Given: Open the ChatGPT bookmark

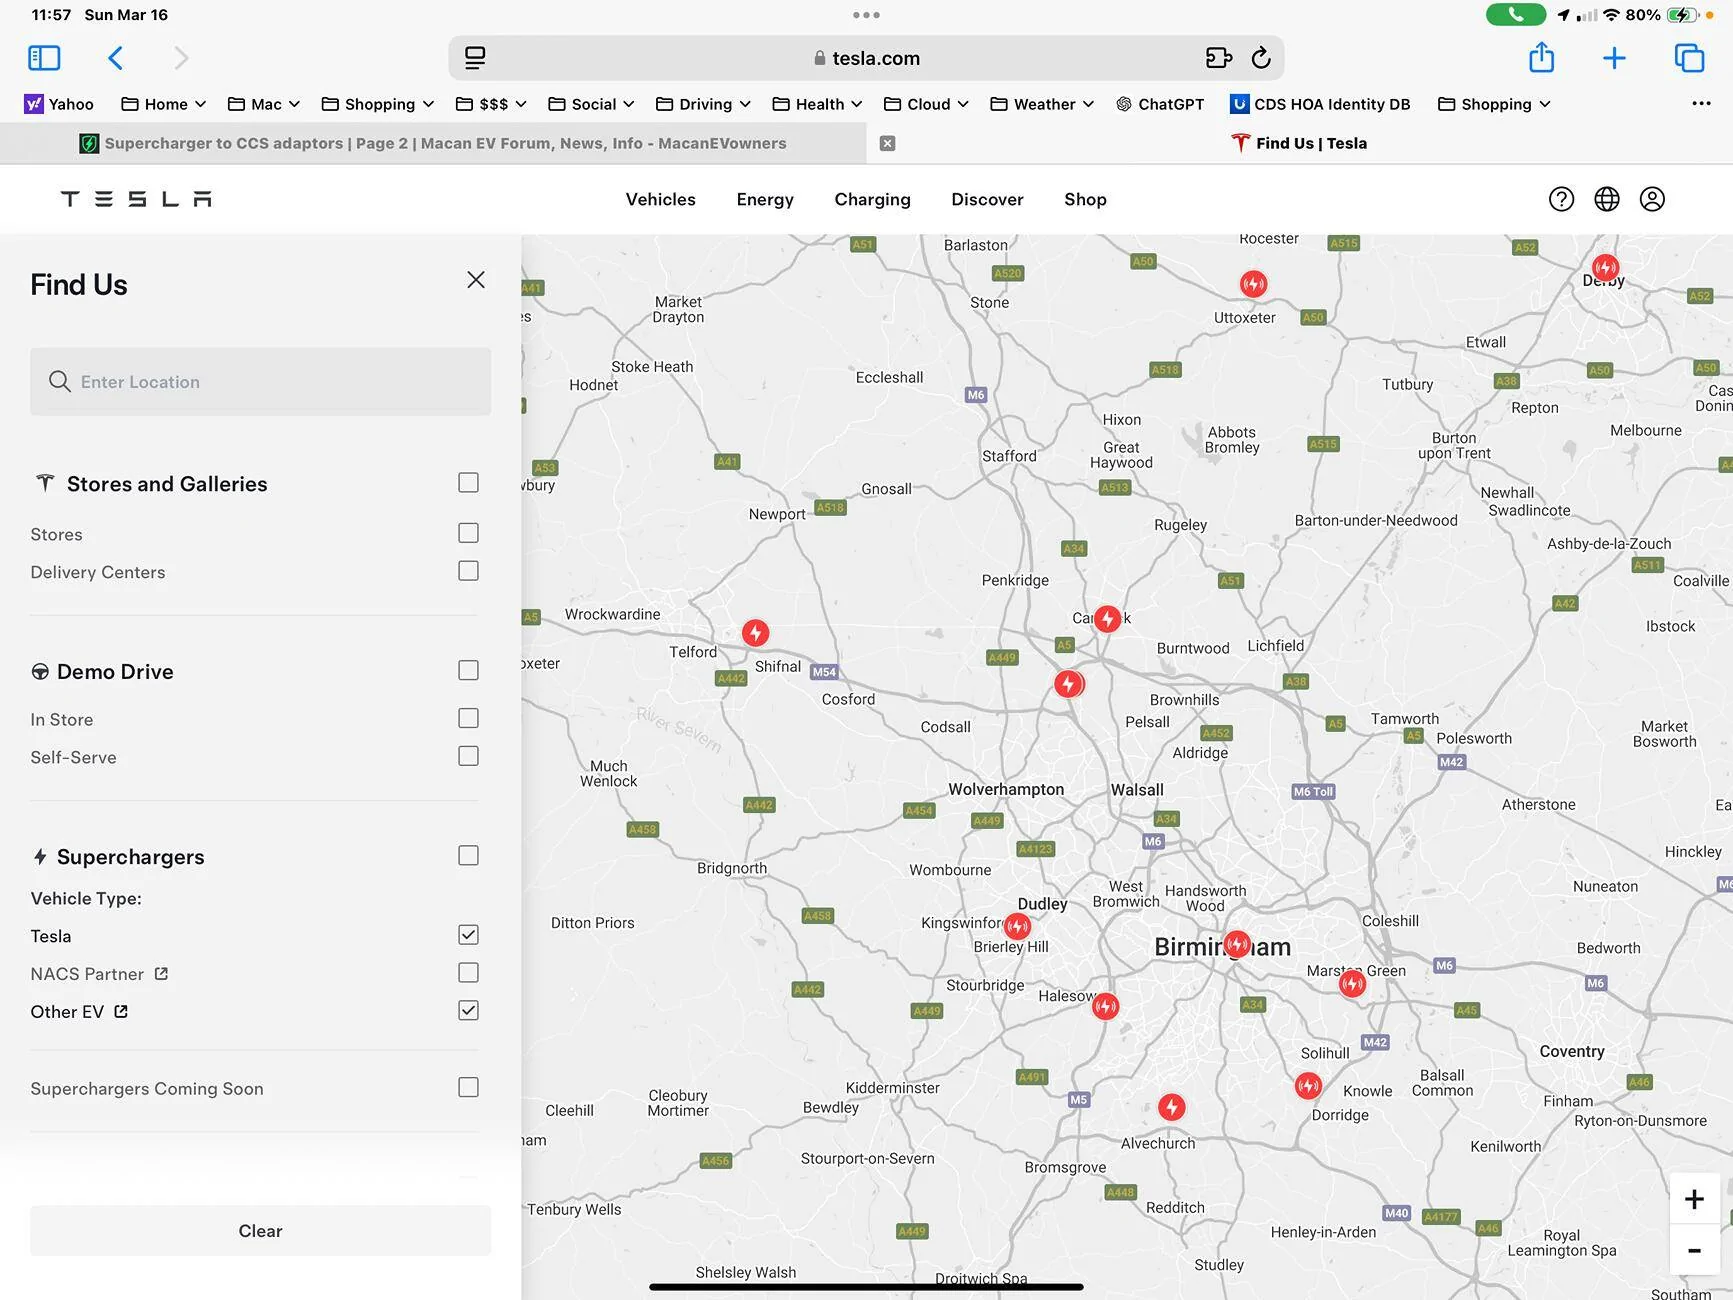Looking at the screenshot, I should (x=1160, y=104).
